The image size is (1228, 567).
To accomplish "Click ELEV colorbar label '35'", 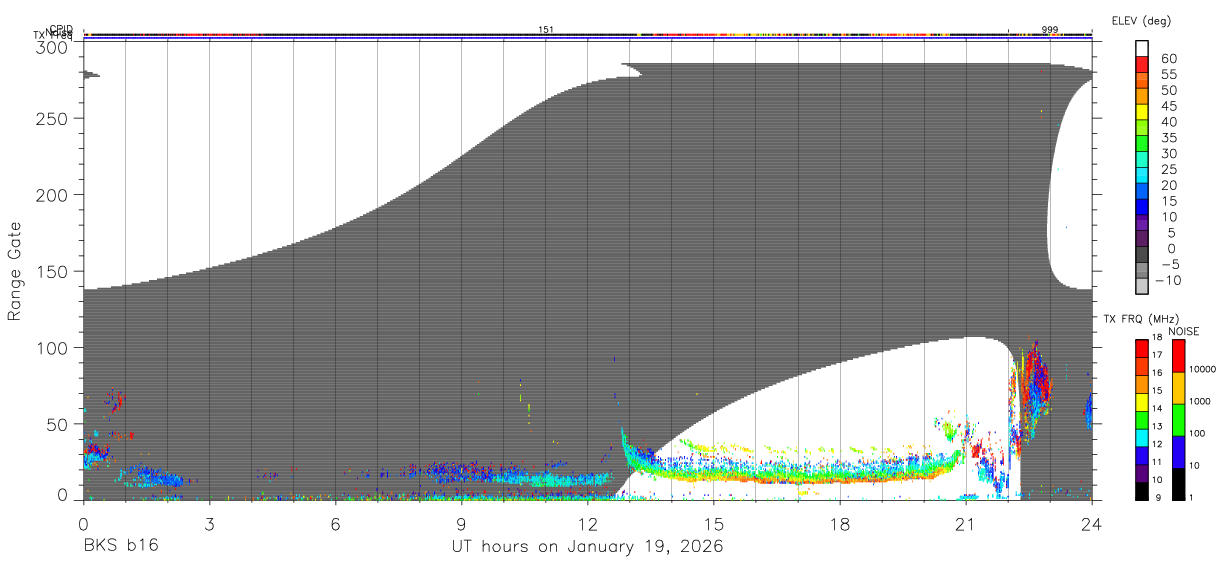I will point(1169,137).
